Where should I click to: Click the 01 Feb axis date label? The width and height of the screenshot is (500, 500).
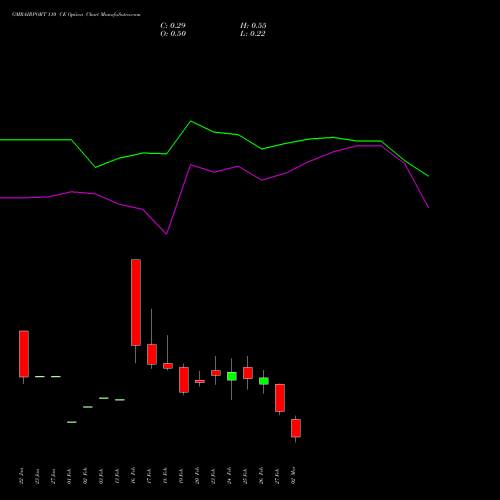[70, 476]
